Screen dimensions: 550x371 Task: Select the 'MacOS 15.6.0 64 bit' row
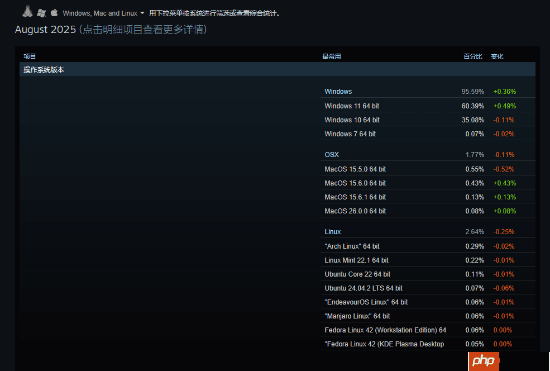(428, 183)
